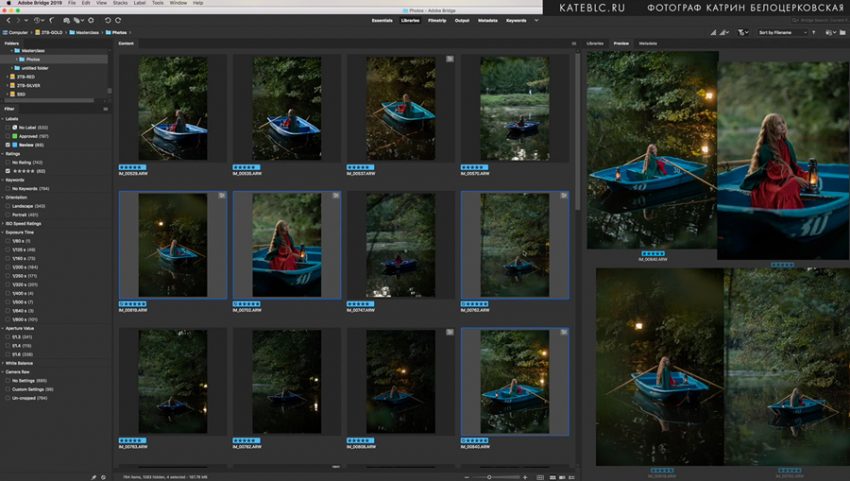
Task: Open the recent files clock icon
Action: click(38, 21)
